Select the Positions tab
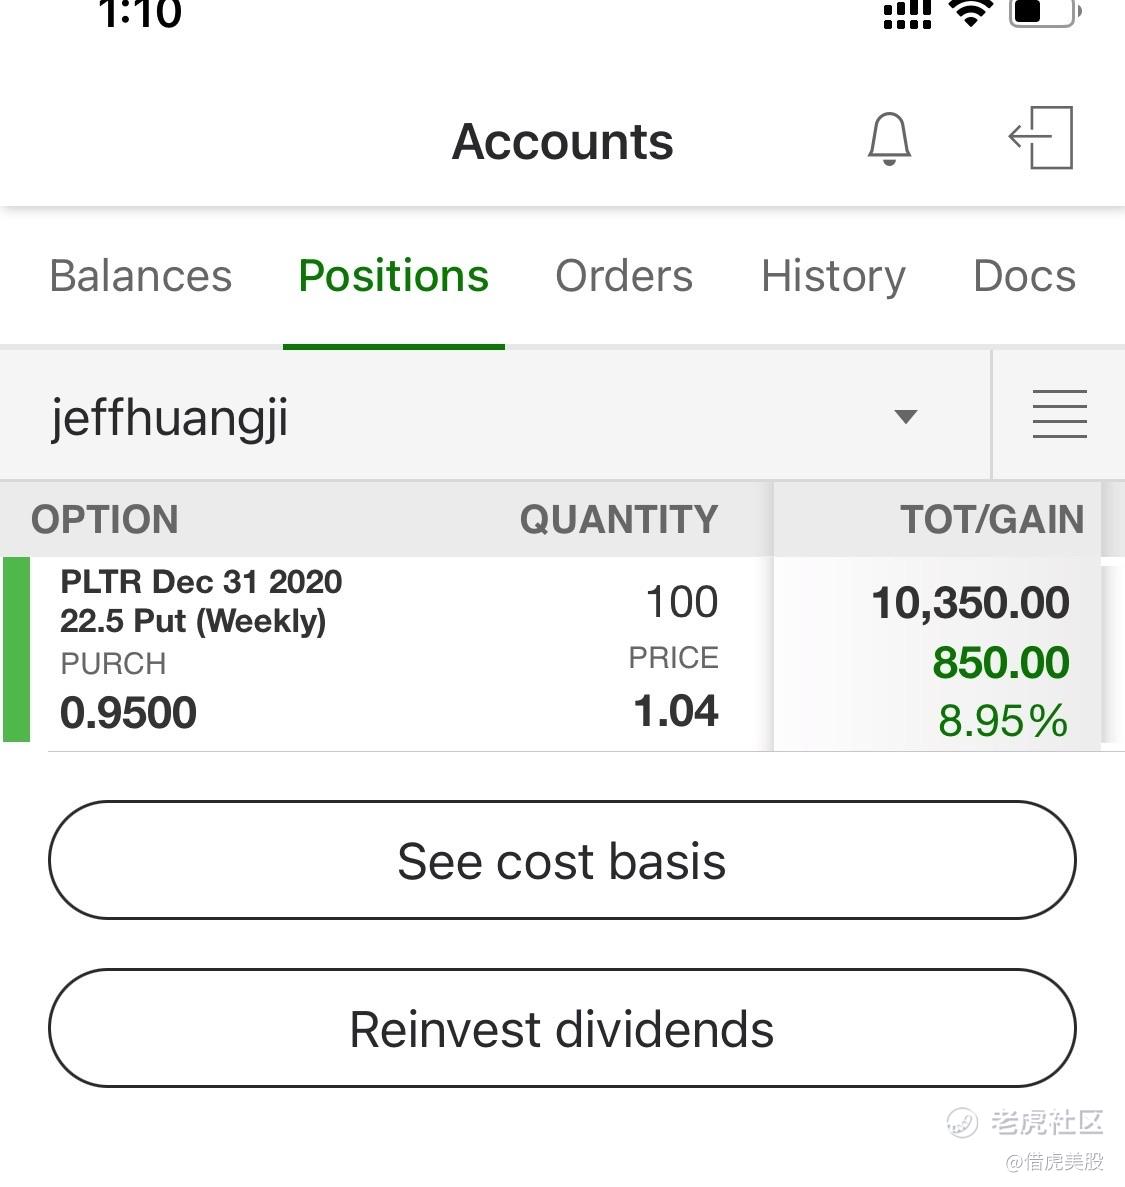 [x=393, y=276]
